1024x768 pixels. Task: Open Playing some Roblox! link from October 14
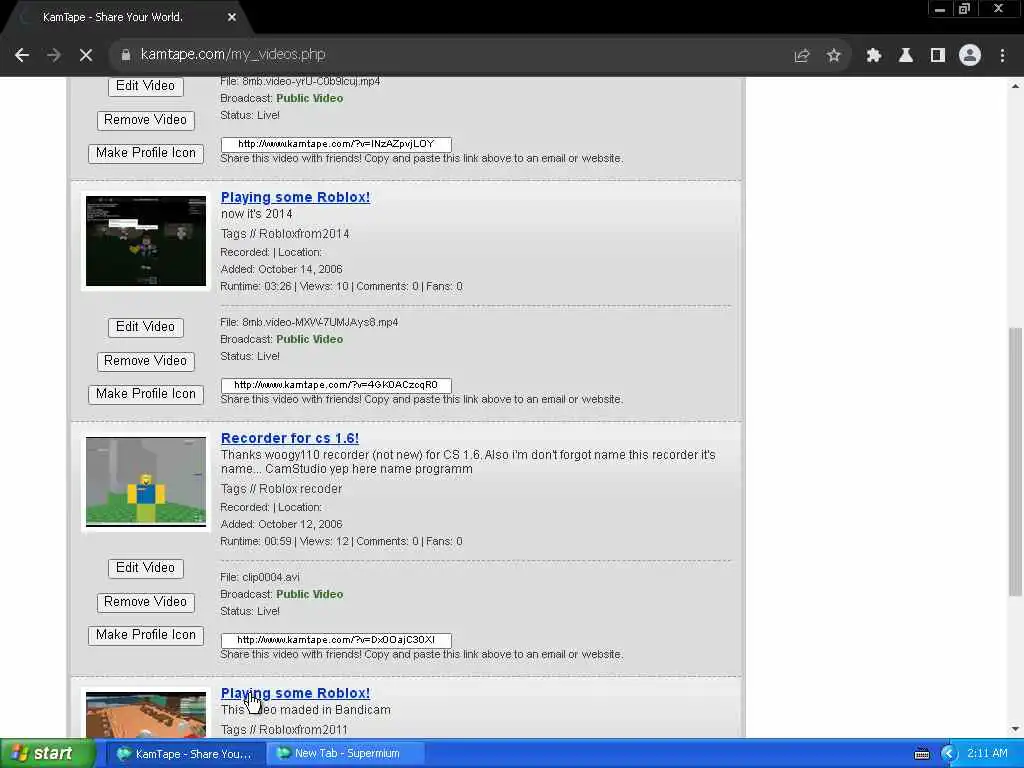point(295,197)
